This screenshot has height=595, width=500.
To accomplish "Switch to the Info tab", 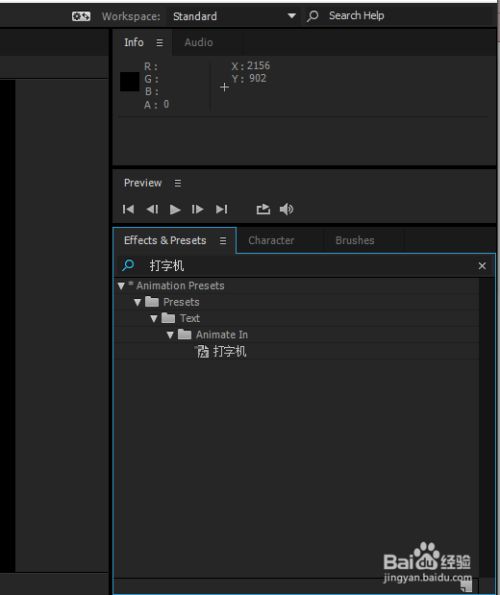I will coord(134,42).
